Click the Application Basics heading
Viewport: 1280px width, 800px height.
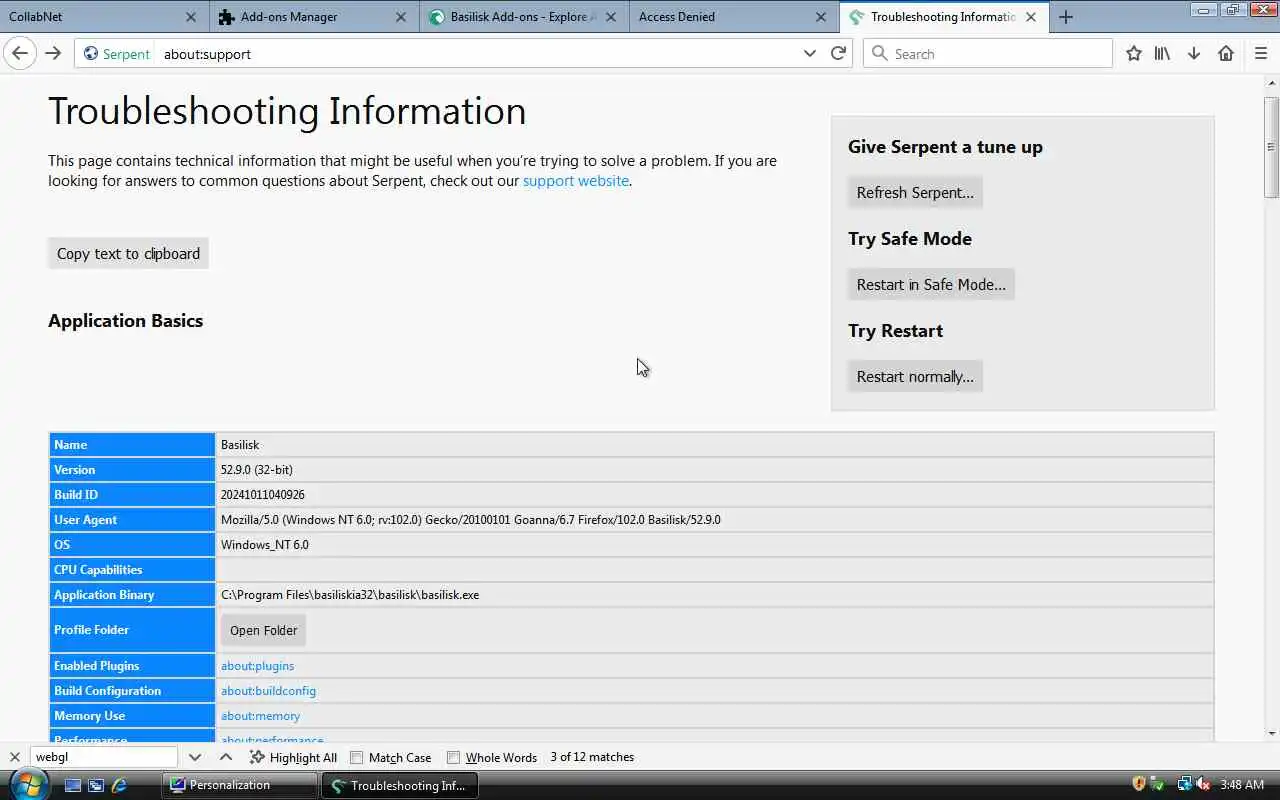click(125, 321)
